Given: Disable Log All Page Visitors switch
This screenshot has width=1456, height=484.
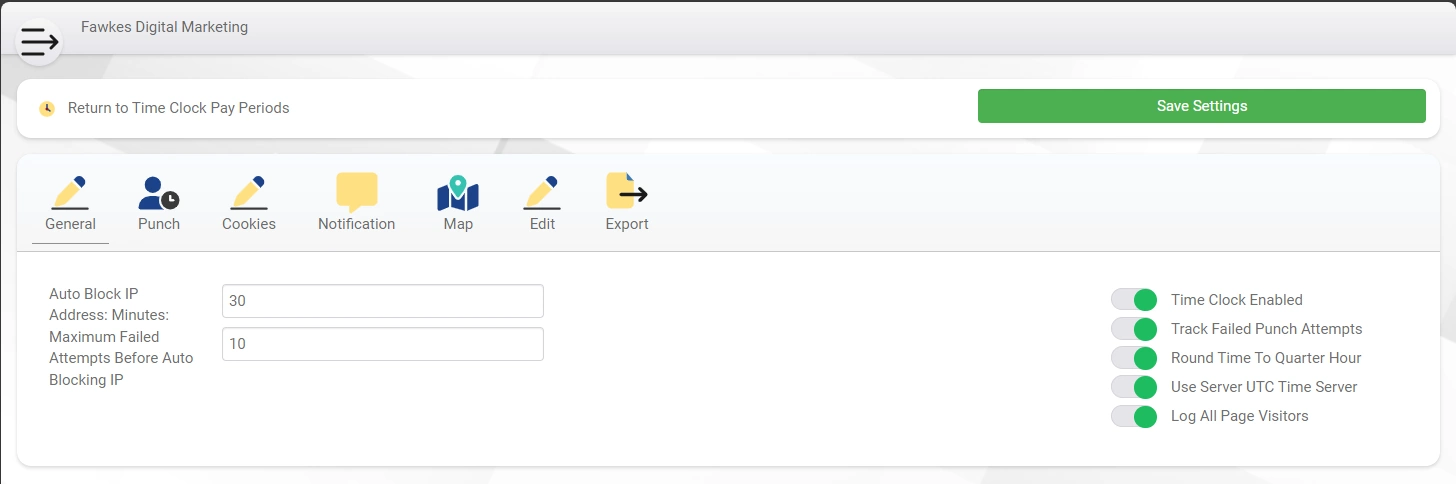Looking at the screenshot, I should pyautogui.click(x=1134, y=416).
